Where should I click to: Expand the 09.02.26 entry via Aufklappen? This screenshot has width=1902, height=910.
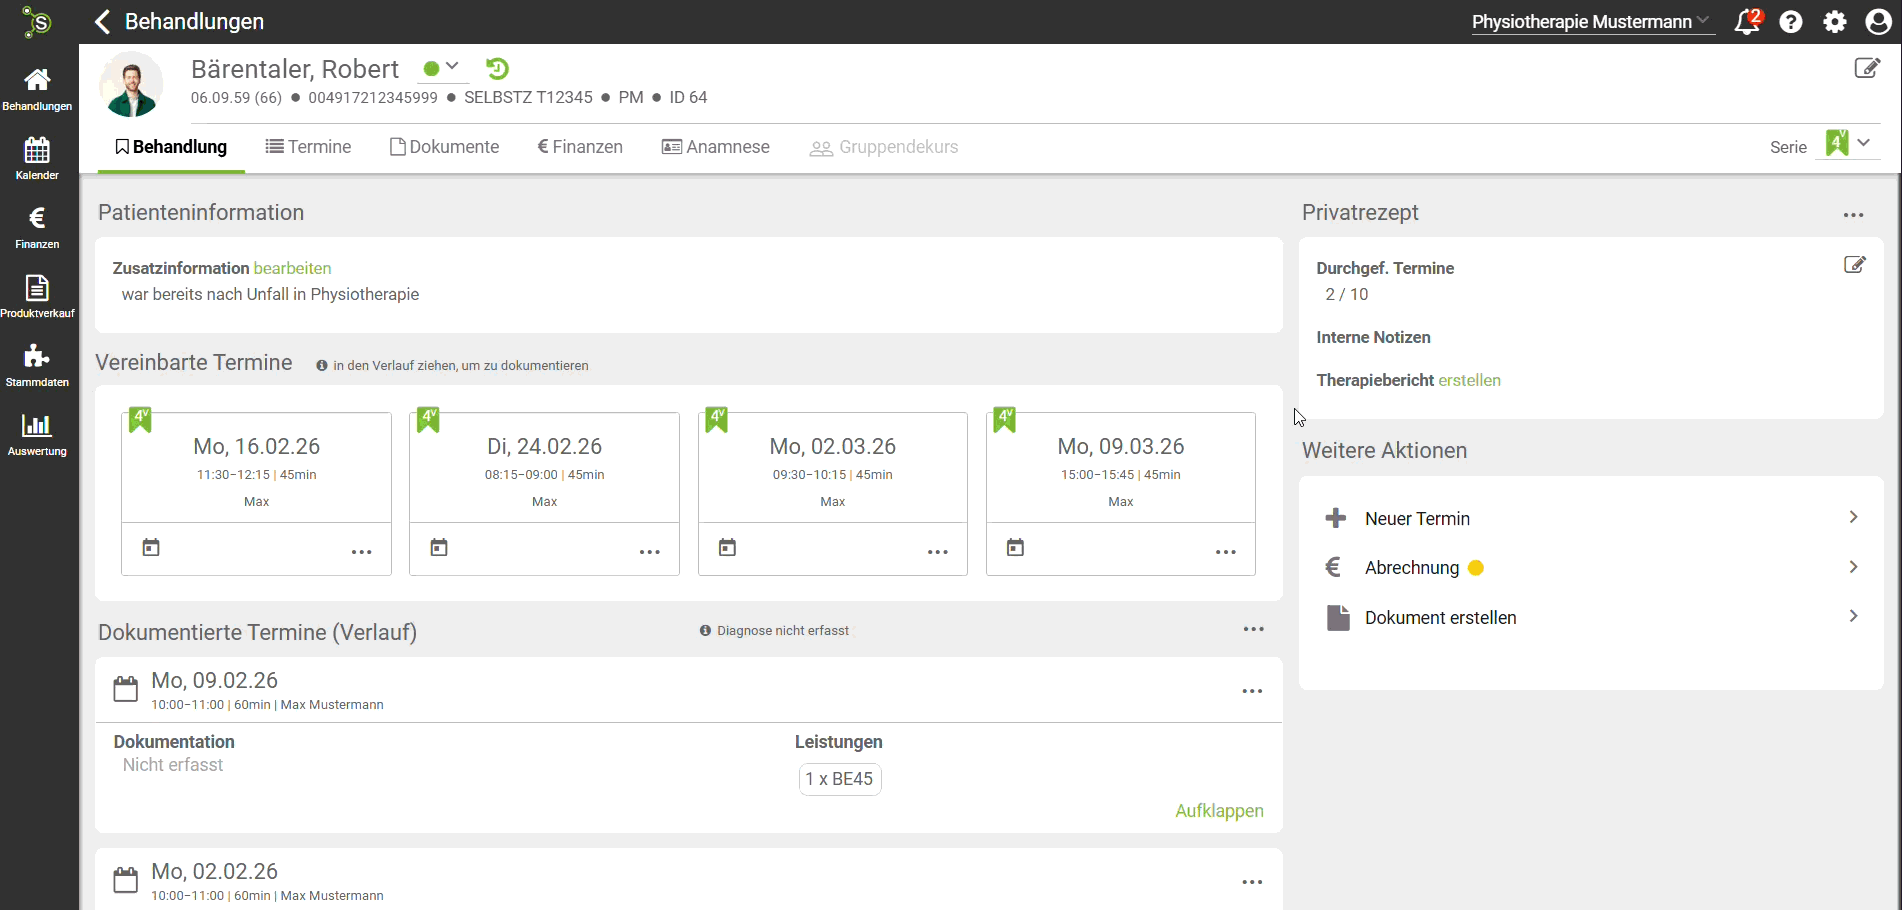point(1218,811)
